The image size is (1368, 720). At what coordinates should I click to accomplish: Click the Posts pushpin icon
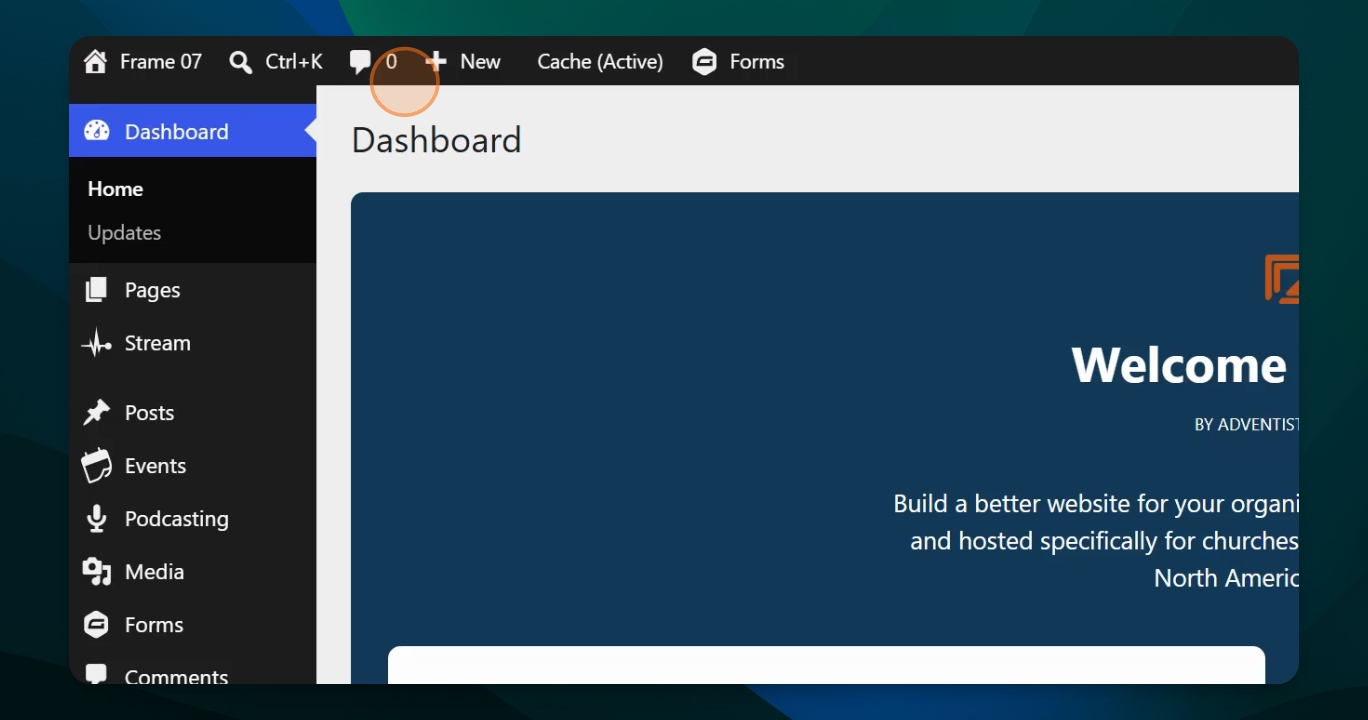[96, 413]
